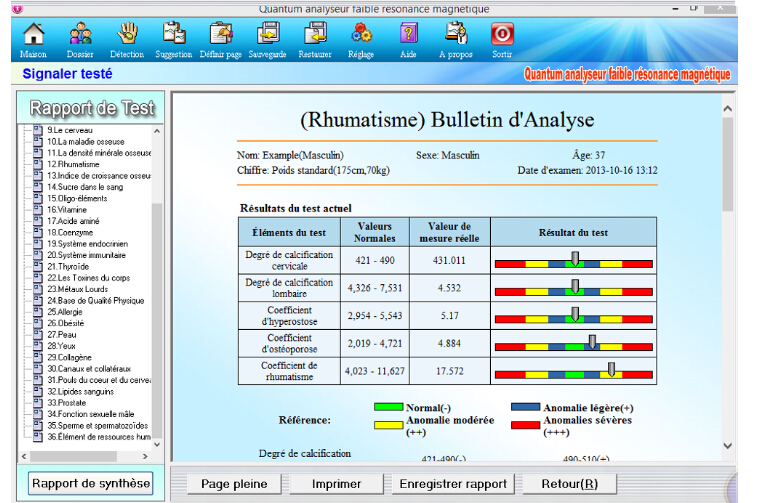Select the Sauvegarde backup icon
The width and height of the screenshot is (758, 503).
[x=267, y=40]
